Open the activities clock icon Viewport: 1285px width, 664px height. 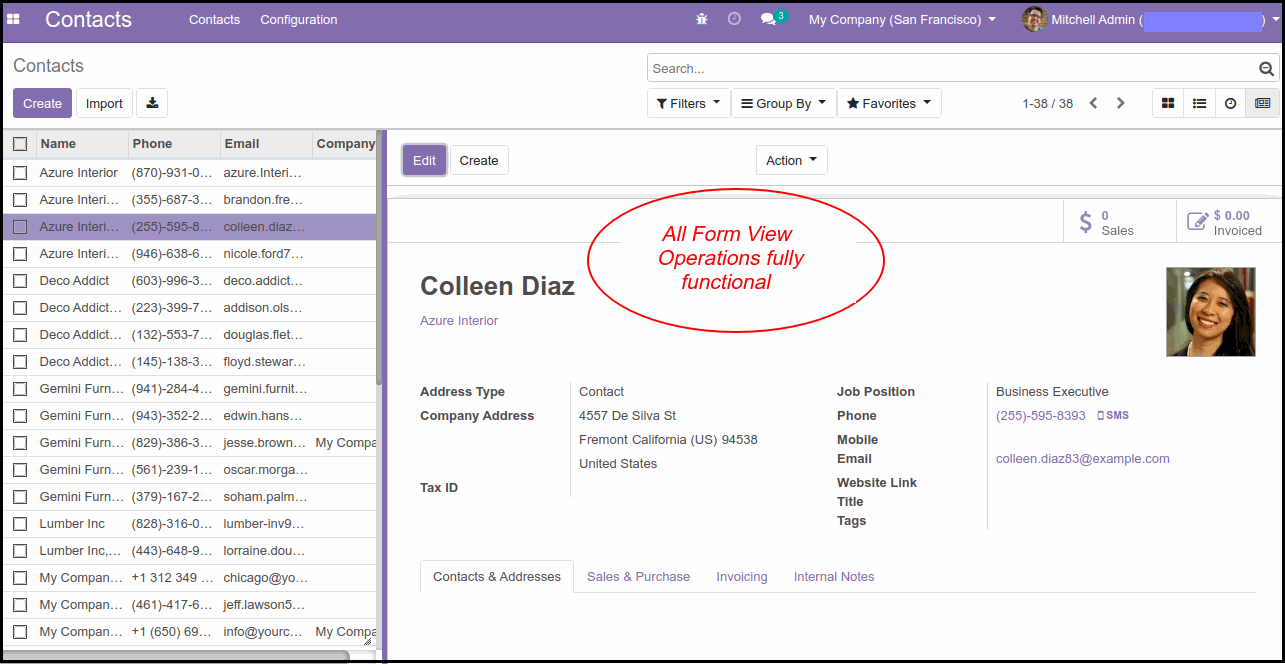[734, 19]
